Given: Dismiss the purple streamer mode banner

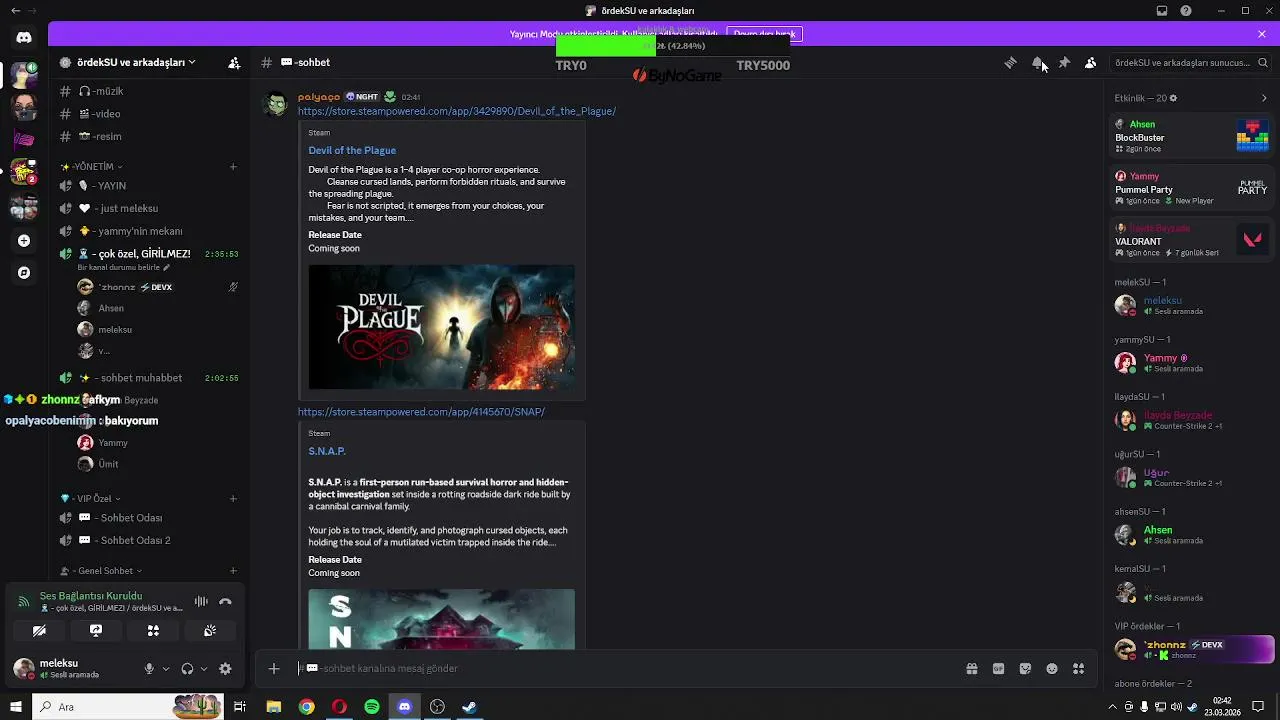Looking at the screenshot, I should click(x=1262, y=34).
